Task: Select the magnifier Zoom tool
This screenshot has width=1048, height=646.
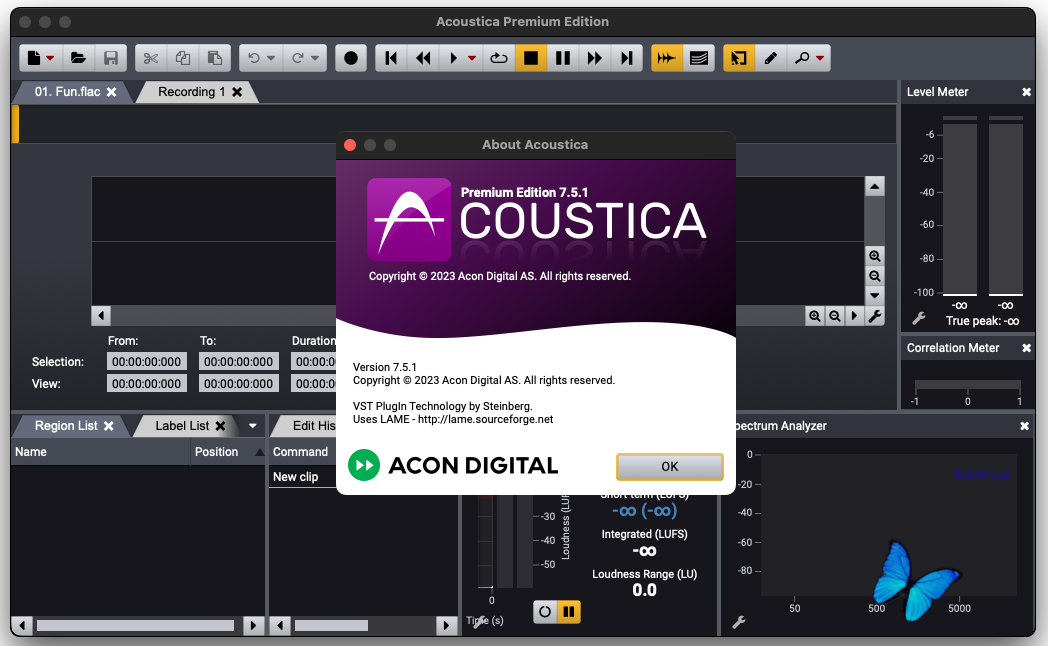Action: click(801, 58)
